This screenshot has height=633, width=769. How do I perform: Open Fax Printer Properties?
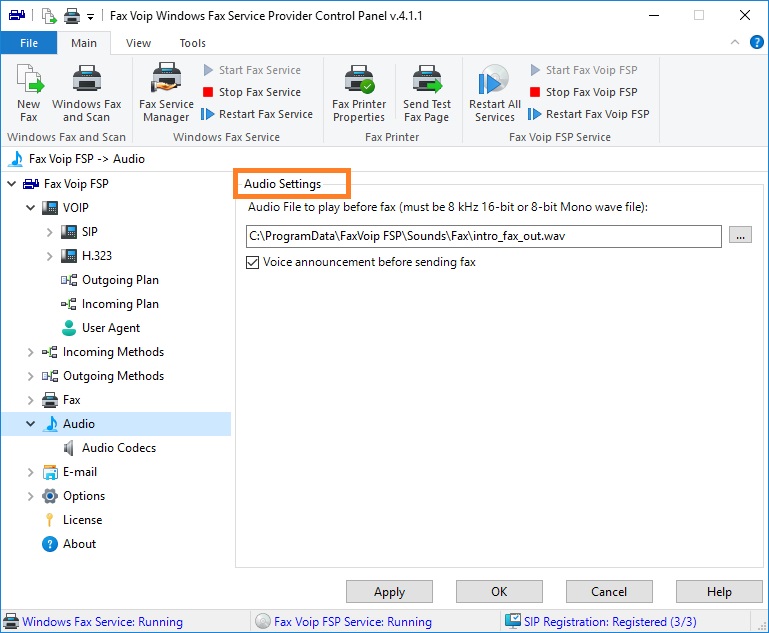pos(359,93)
